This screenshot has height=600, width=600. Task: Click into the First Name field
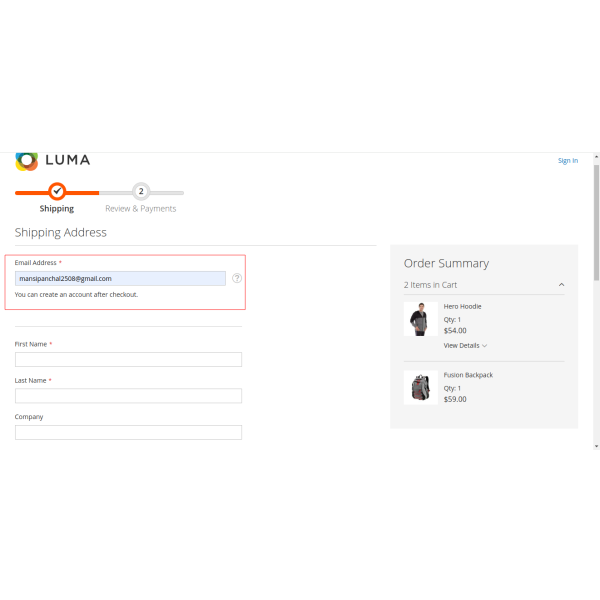128,359
